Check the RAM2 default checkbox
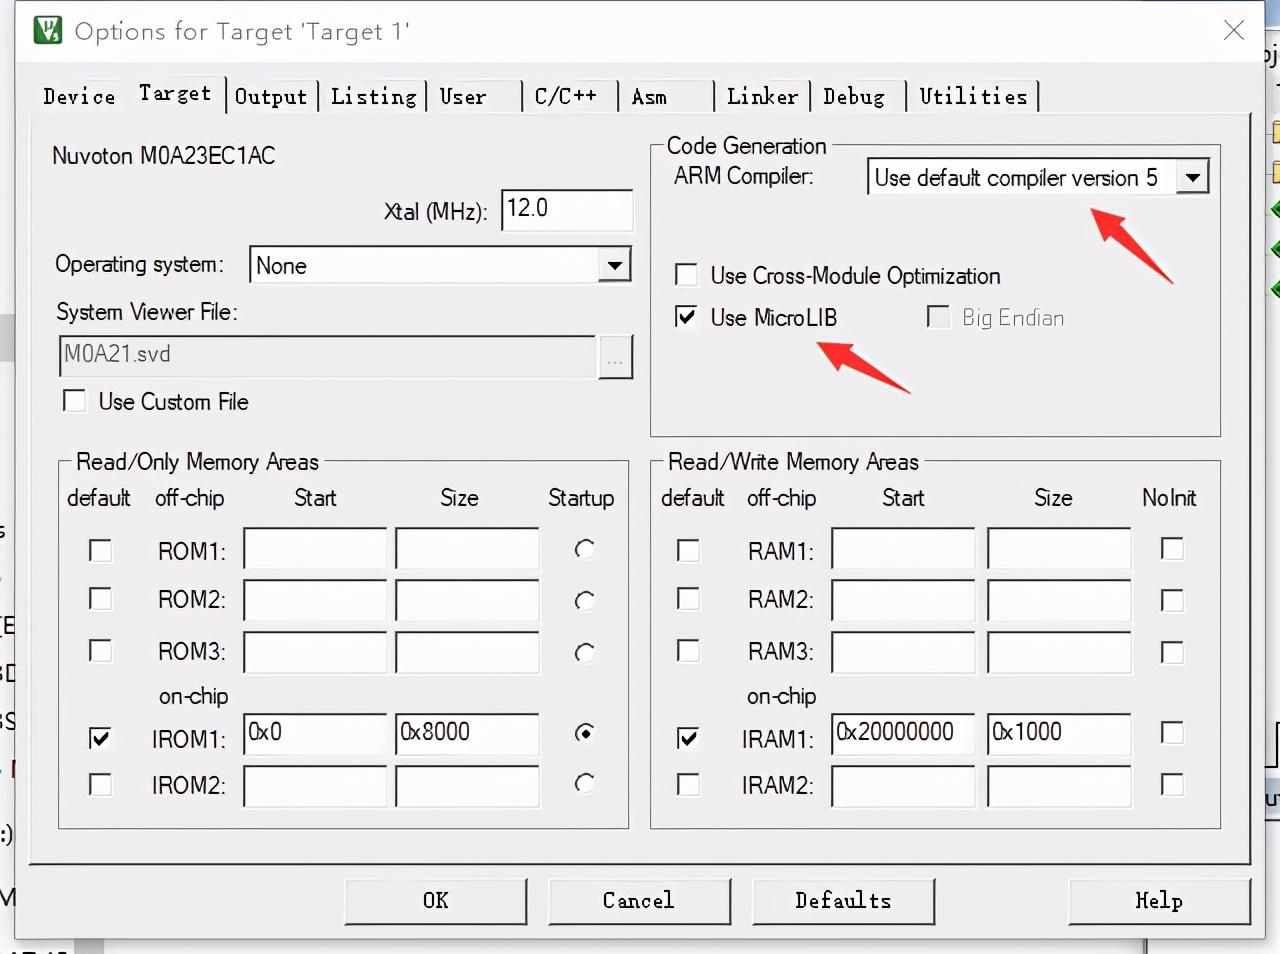The image size is (1280, 954). [688, 598]
